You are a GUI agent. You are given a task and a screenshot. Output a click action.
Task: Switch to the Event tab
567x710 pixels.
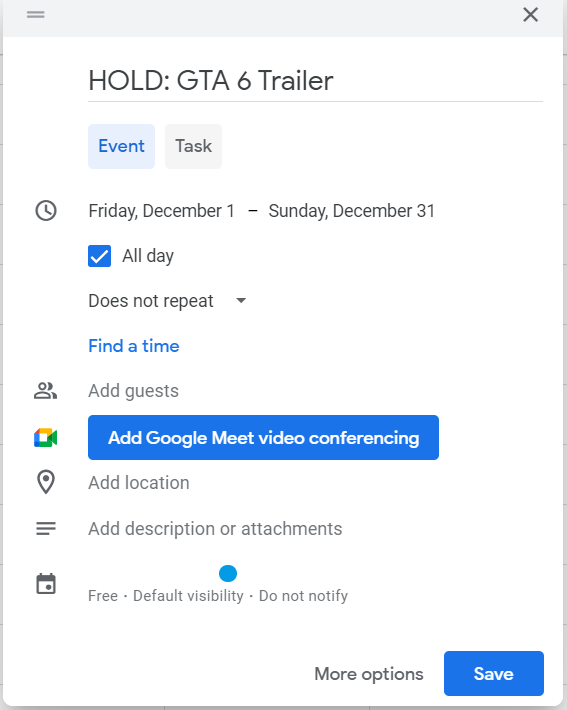[x=121, y=146]
